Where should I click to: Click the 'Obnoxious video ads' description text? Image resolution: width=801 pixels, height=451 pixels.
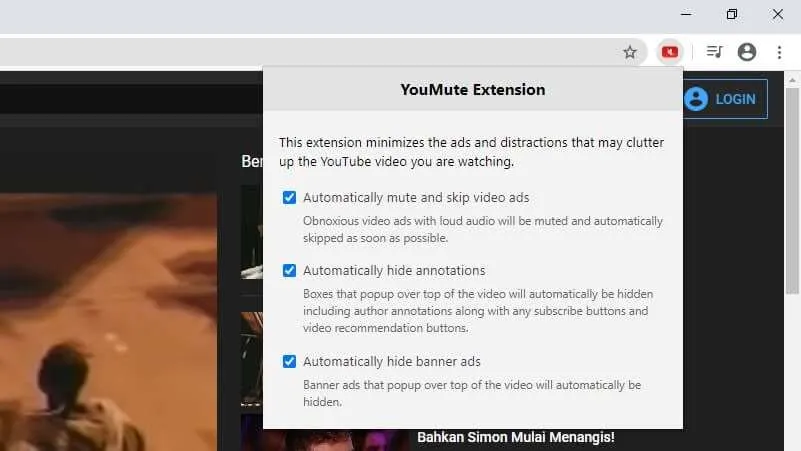pos(483,229)
